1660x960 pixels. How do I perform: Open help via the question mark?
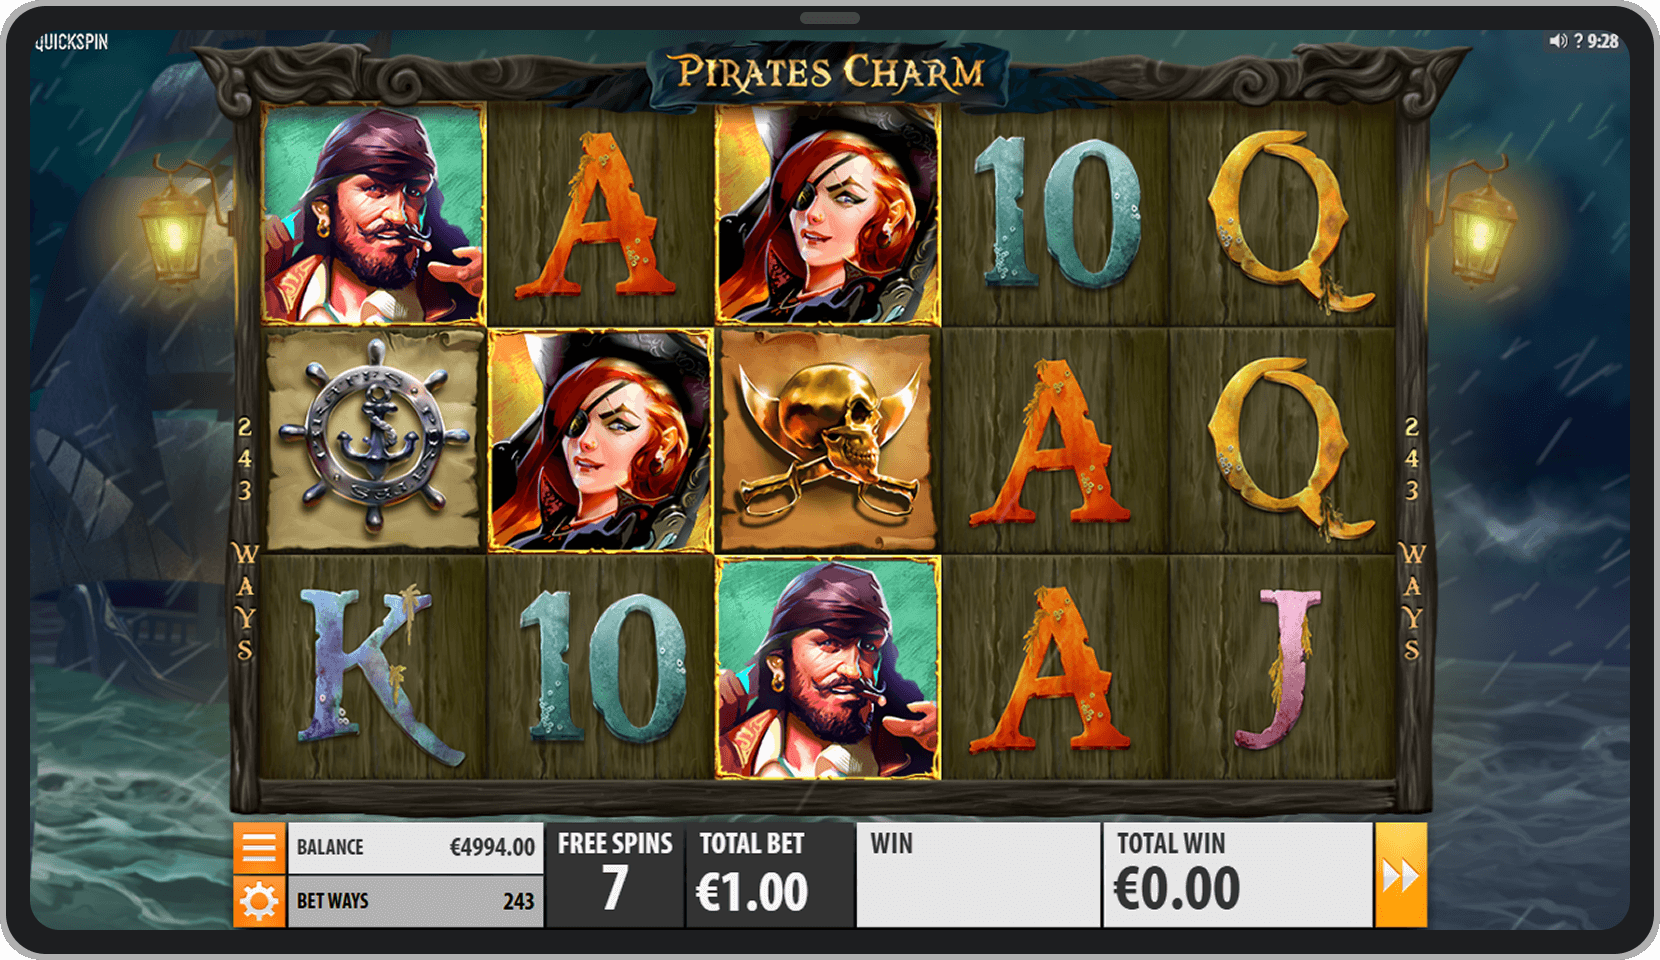point(1578,41)
